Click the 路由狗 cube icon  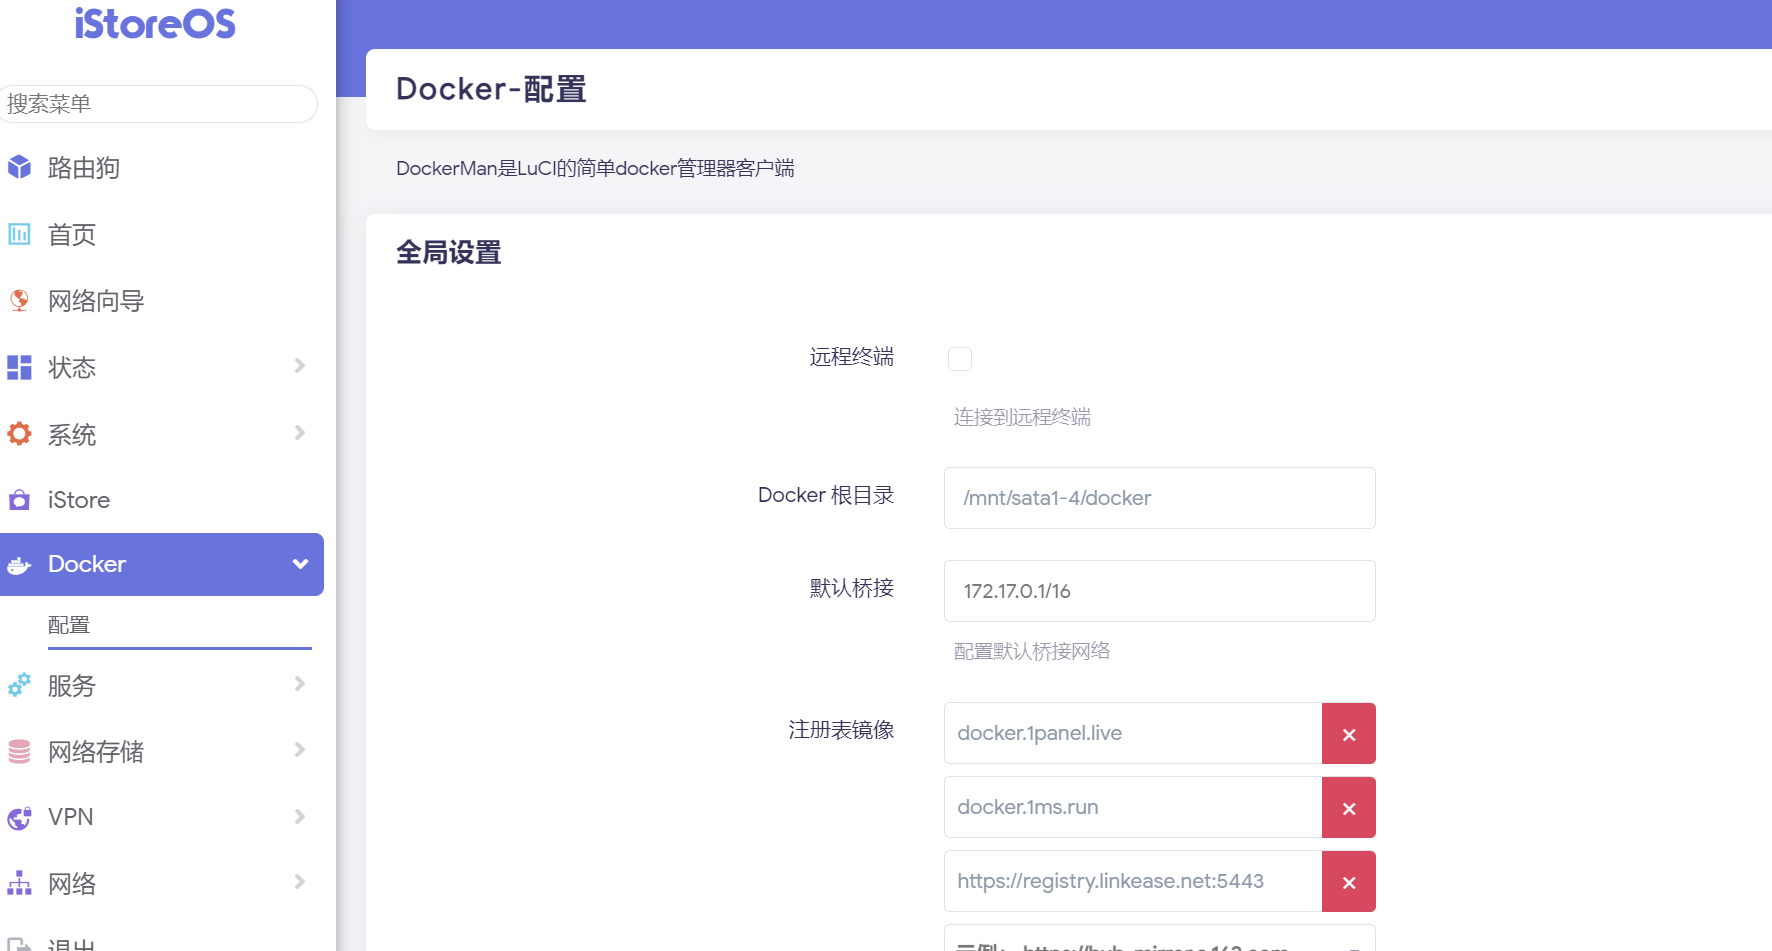coord(19,167)
